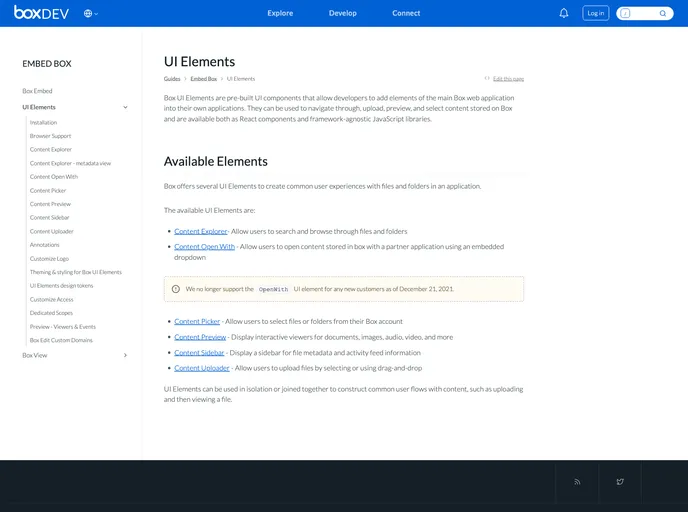Open Content Sidebar sidebar page

(x=50, y=218)
